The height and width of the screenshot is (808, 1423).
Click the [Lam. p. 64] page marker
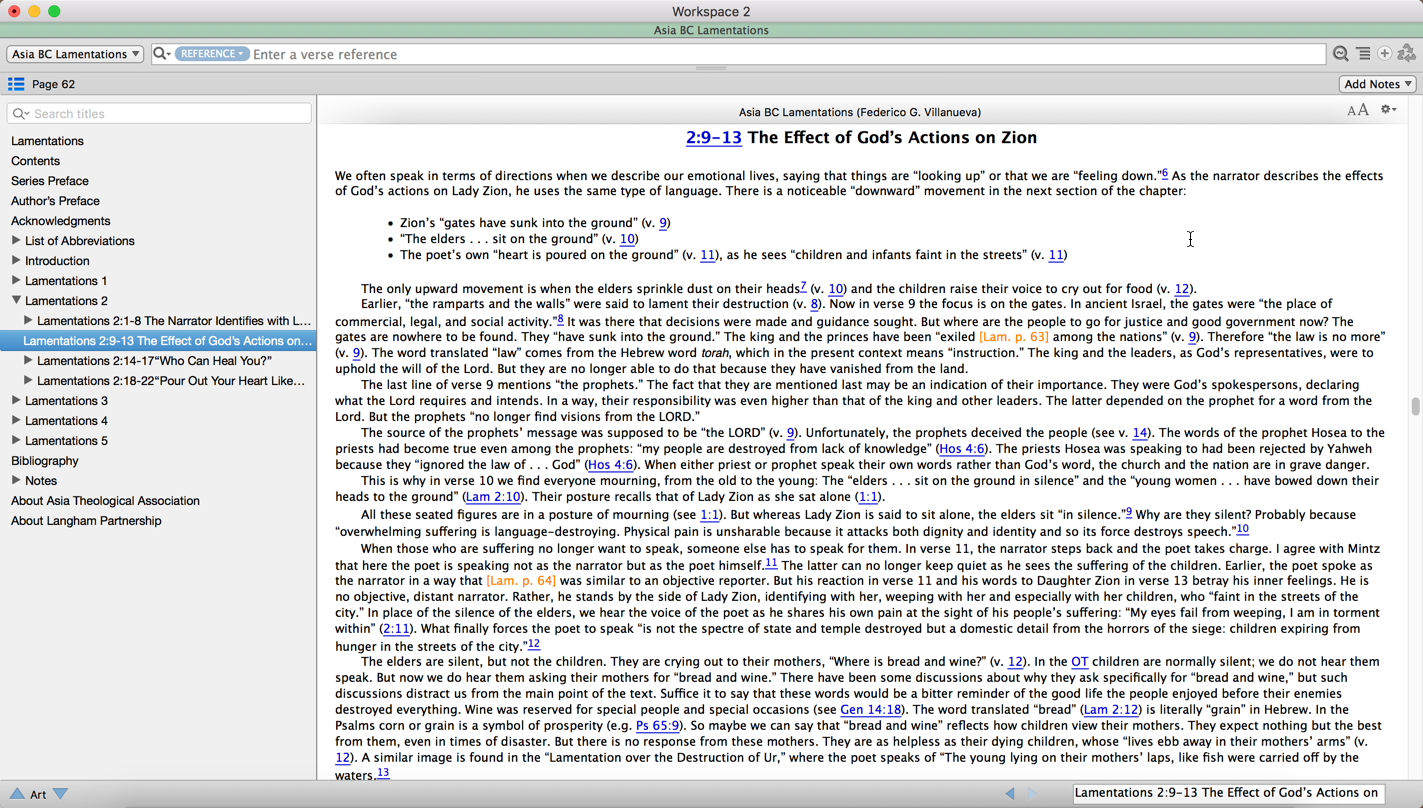[521, 581]
